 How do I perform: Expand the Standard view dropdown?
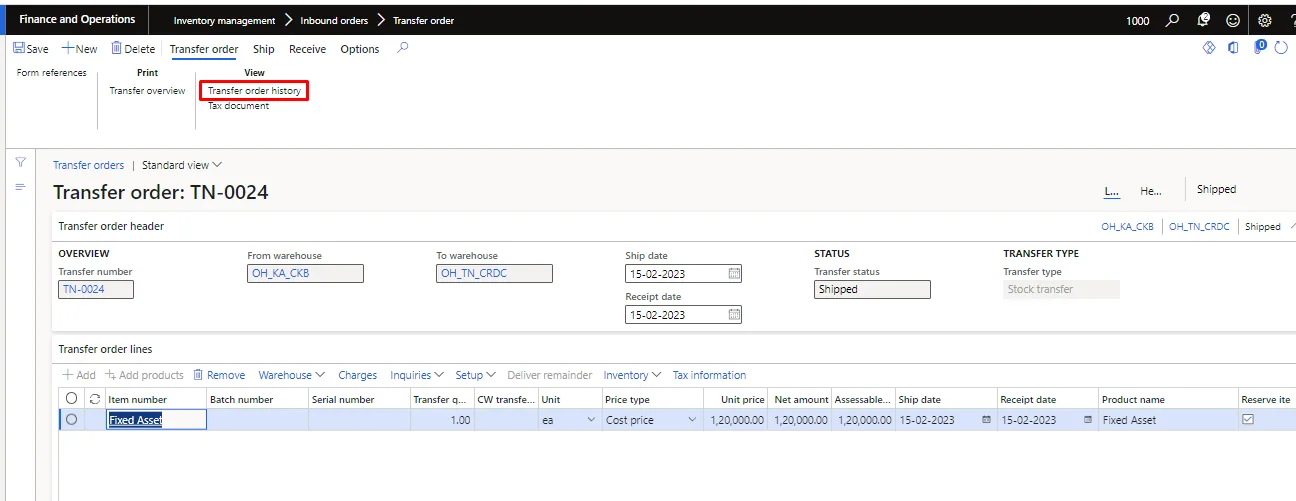(182, 165)
